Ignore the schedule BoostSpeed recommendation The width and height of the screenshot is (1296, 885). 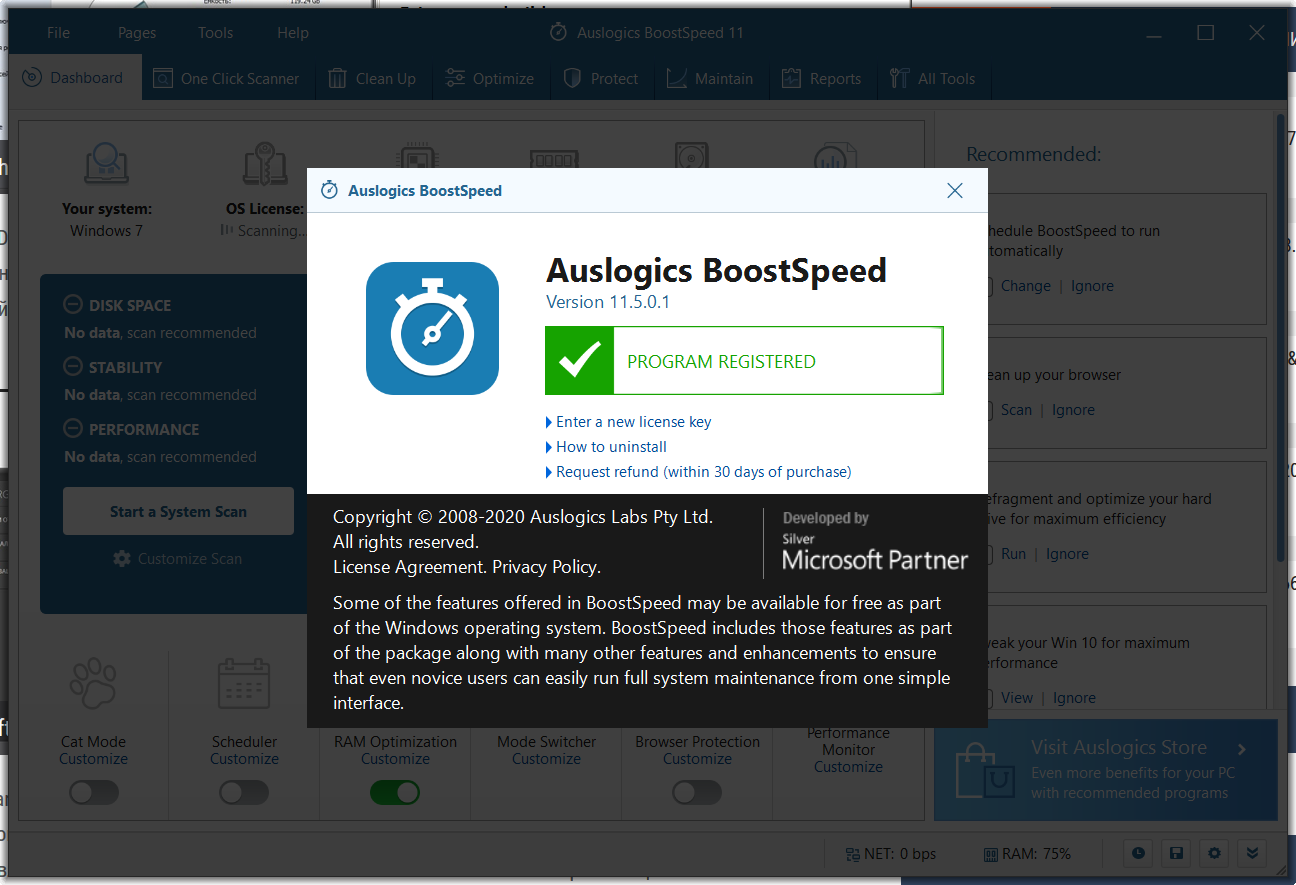[x=1092, y=286]
